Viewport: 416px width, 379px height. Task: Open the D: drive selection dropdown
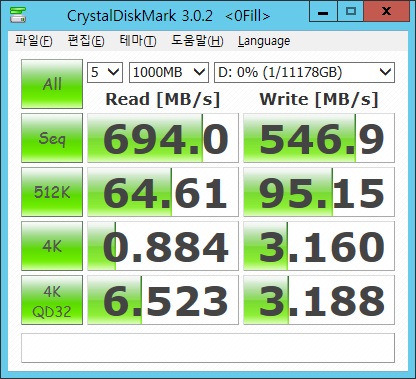304,72
